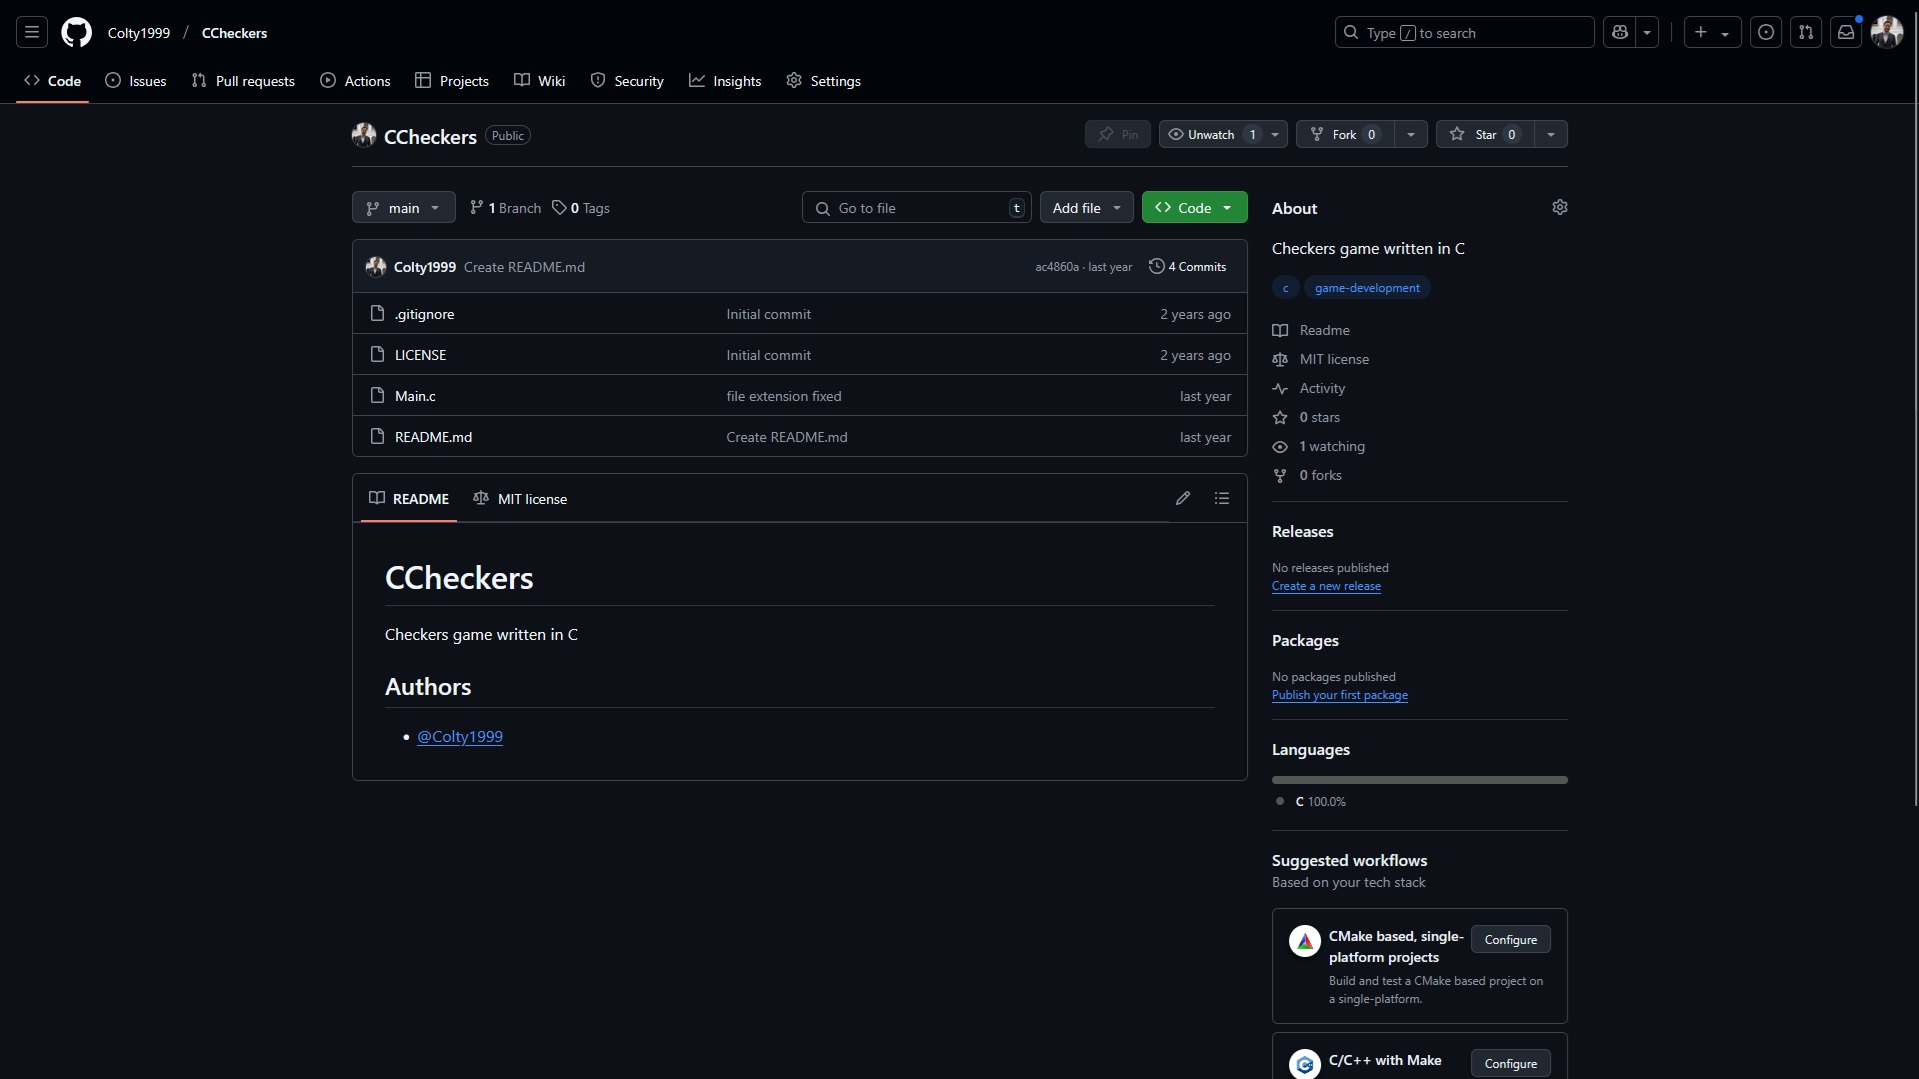
Task: Star the CCheckers repository
Action: (1484, 134)
